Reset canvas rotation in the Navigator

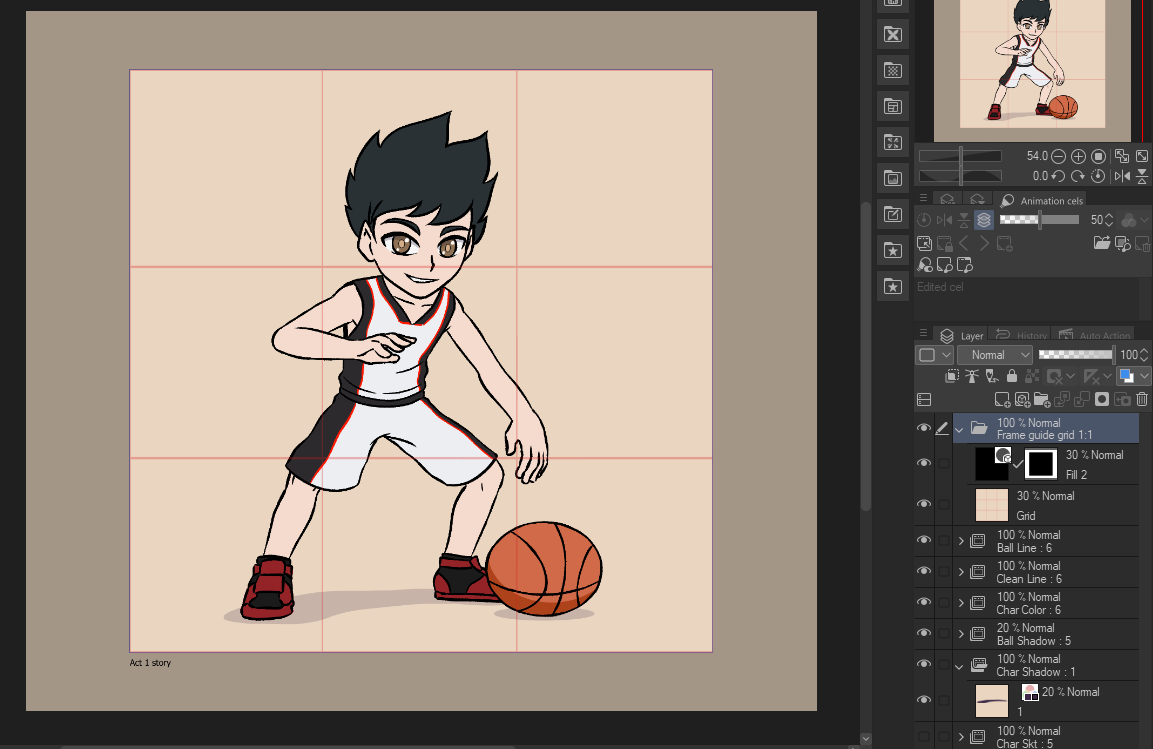[1096, 175]
